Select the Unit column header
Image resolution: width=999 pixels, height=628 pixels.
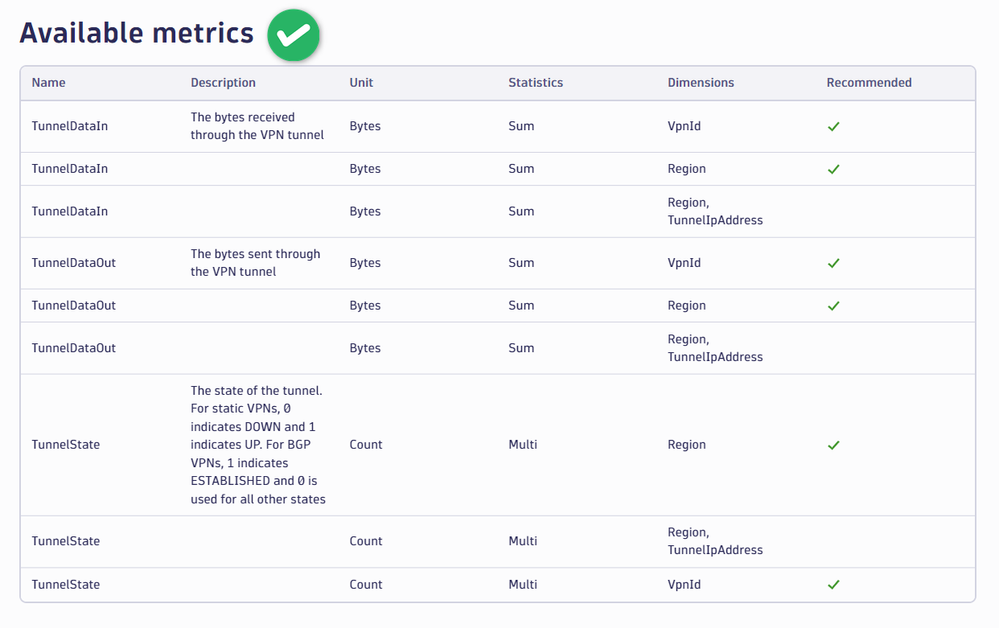click(361, 83)
